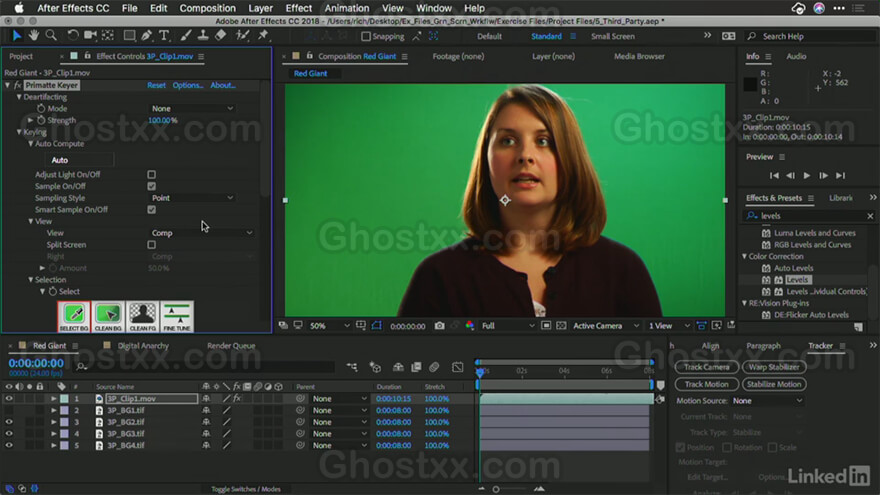Viewport: 880px width, 495px height.
Task: Open the Sampling Style Point dropdown
Action: [x=192, y=198]
